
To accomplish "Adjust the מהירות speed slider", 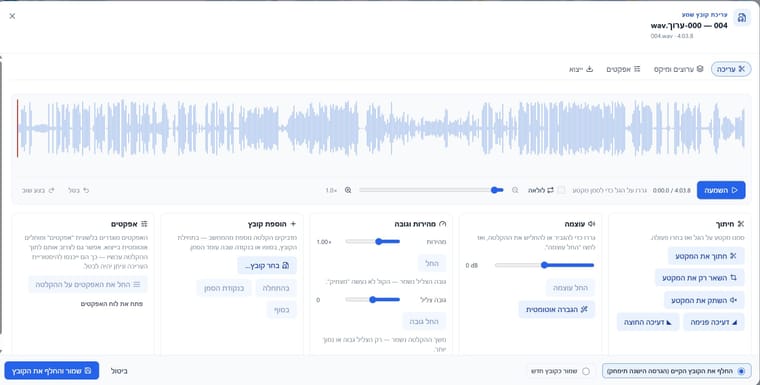I will pyautogui.click(x=372, y=241).
